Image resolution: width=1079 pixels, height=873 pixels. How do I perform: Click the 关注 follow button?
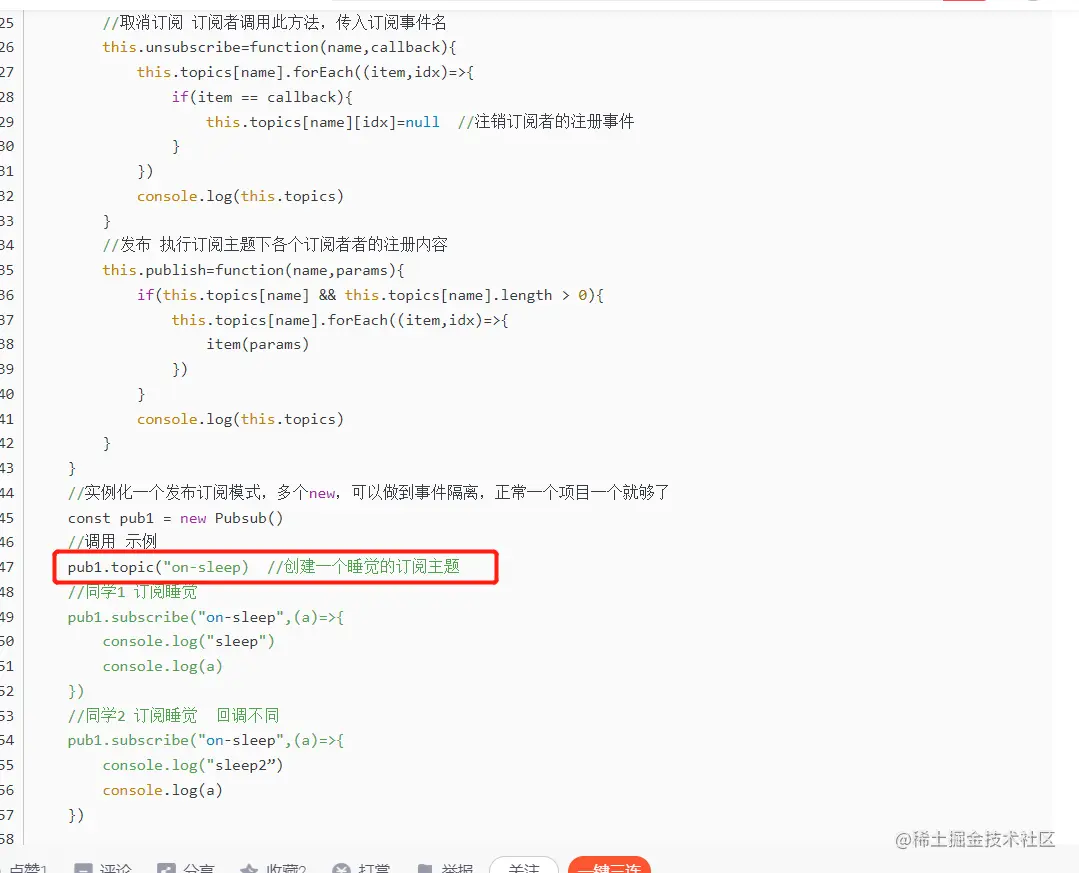coord(524,866)
